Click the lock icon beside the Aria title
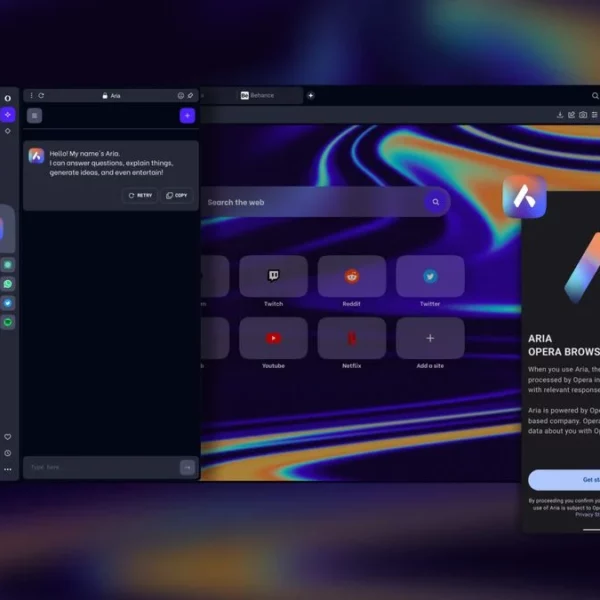Screen dimensions: 600x600 (105, 96)
